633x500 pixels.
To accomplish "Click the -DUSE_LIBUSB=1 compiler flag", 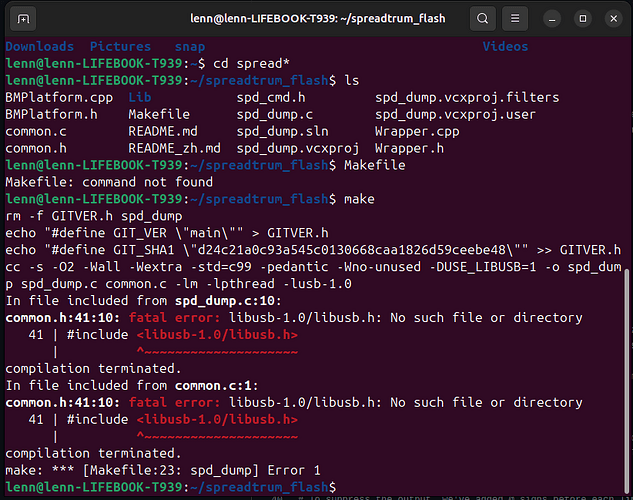I will pyautogui.click(x=483, y=267).
